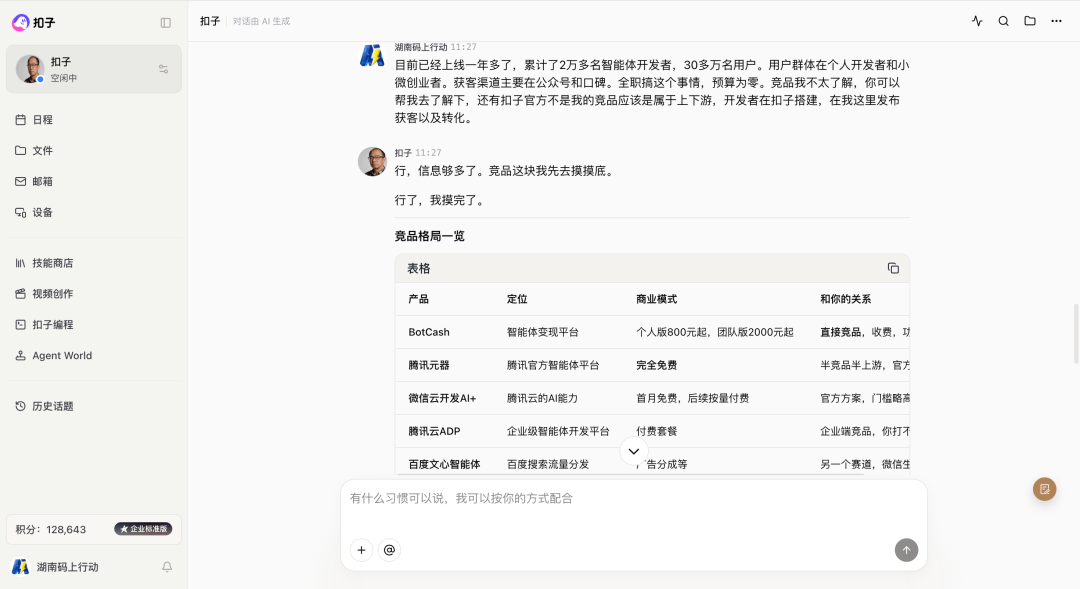Open the activity pulse icon in header
Screen dimensions: 1080x589
(977, 21)
